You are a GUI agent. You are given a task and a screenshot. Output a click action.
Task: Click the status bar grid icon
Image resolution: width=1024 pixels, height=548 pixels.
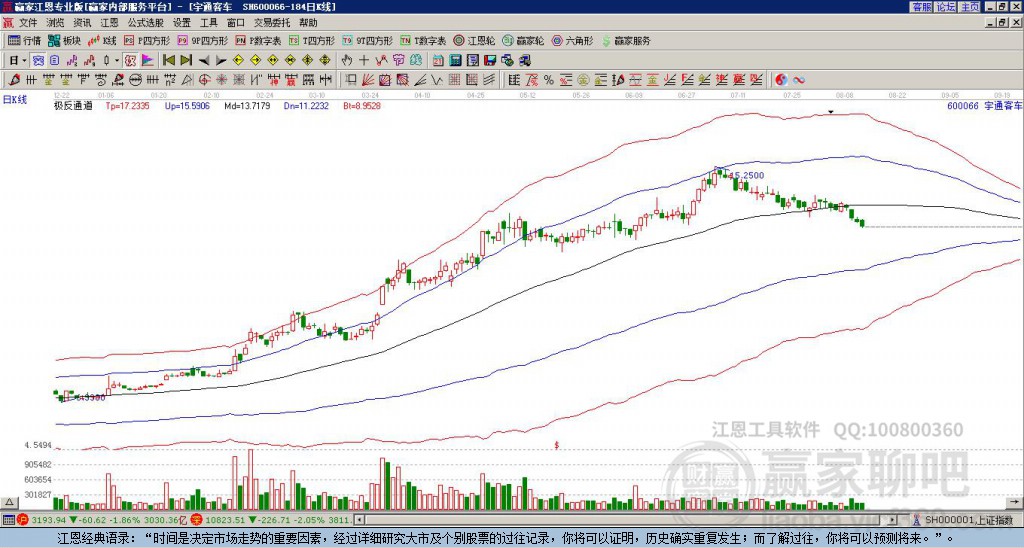coord(8,520)
